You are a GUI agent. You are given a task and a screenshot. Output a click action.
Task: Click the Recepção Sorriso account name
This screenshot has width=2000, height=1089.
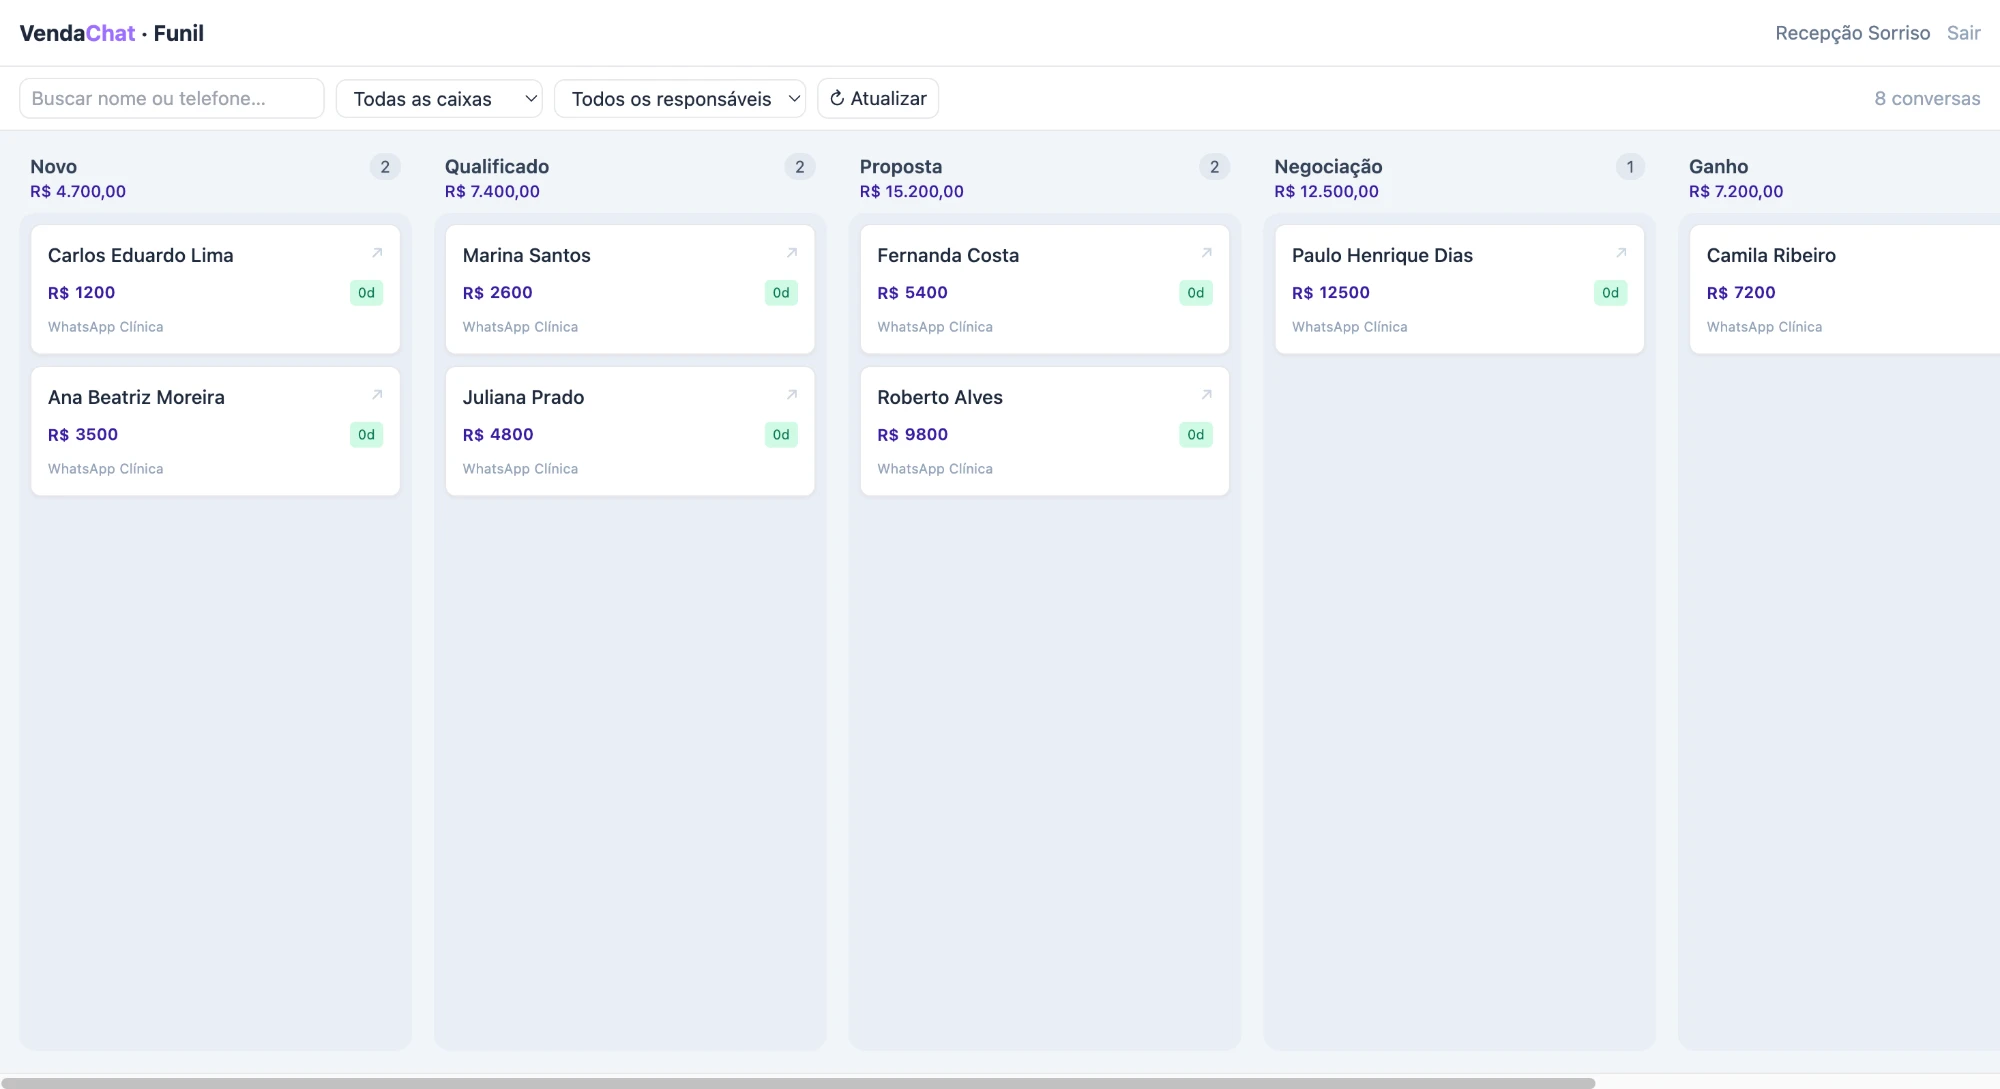click(1852, 33)
